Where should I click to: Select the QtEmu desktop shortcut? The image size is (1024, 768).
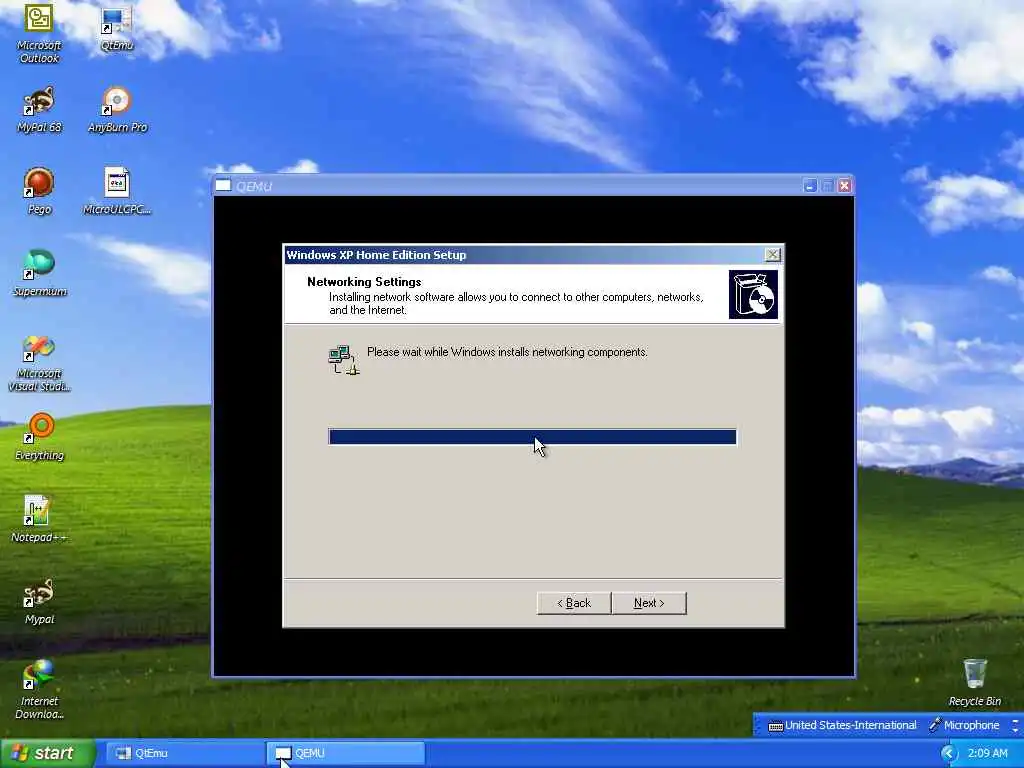tap(117, 29)
